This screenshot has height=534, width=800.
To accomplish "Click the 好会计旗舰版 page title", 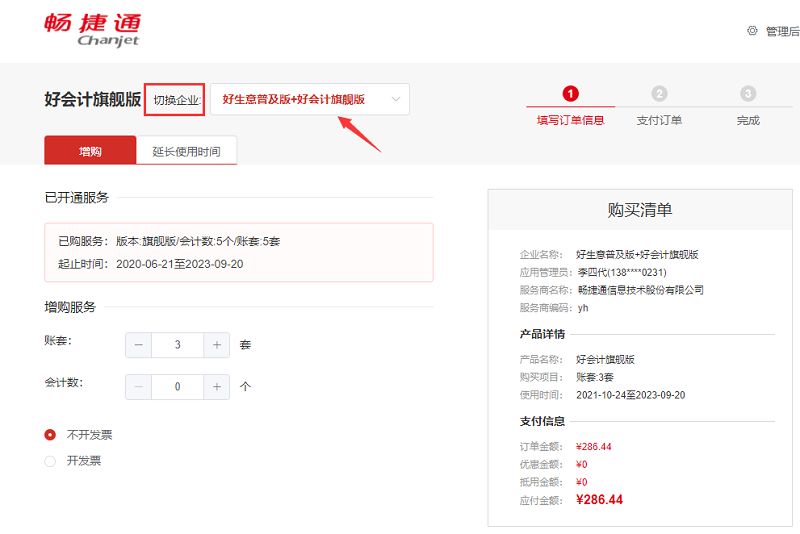I will (92, 99).
